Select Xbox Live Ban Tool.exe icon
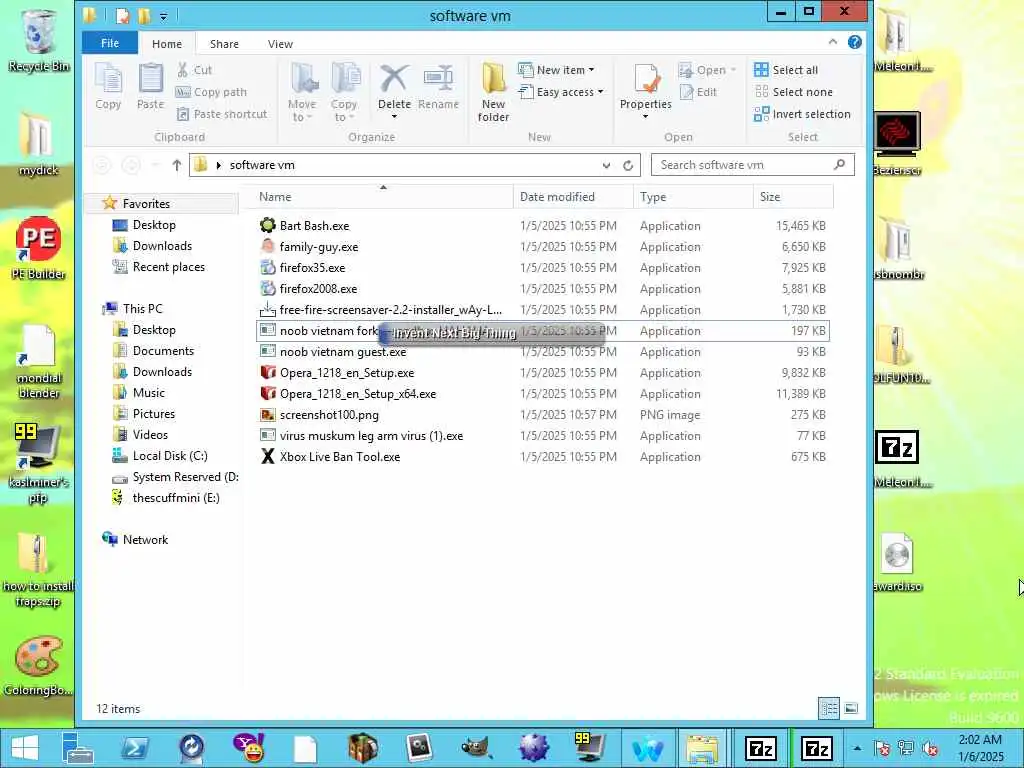Screen dimensions: 1024x768 click(x=268, y=456)
